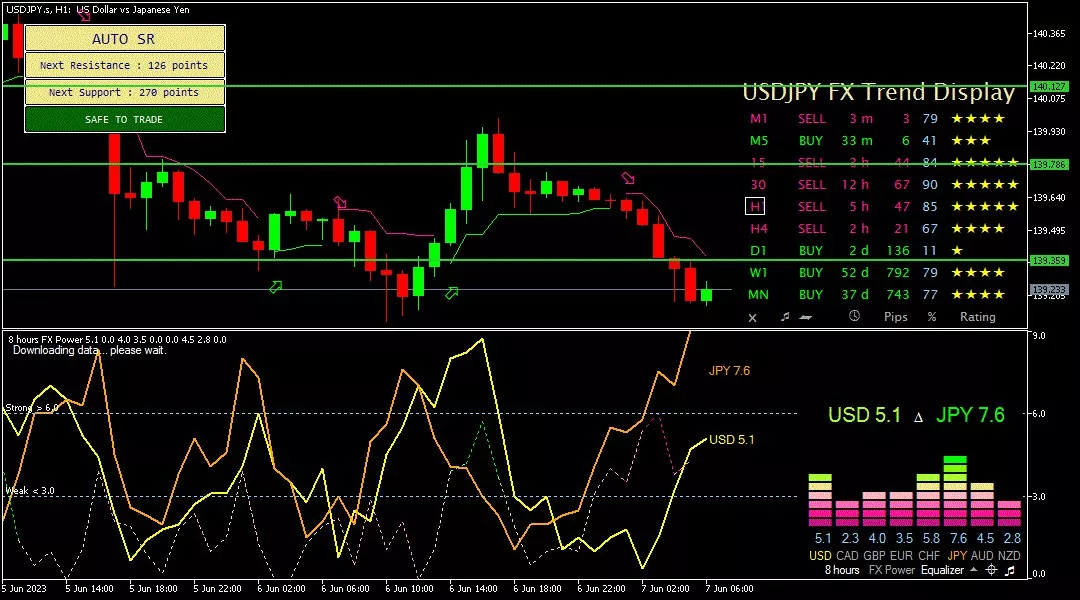Click the swap arrows icon in trend display
The height and width of the screenshot is (600, 1080).
pyautogui.click(x=806, y=318)
